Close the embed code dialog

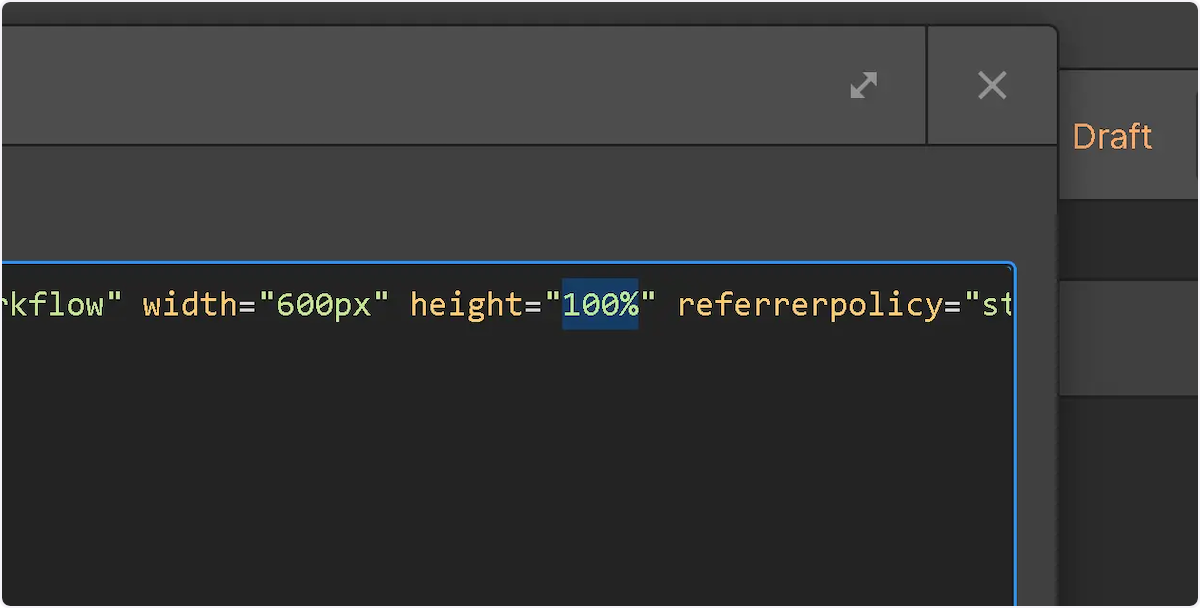[x=992, y=86]
